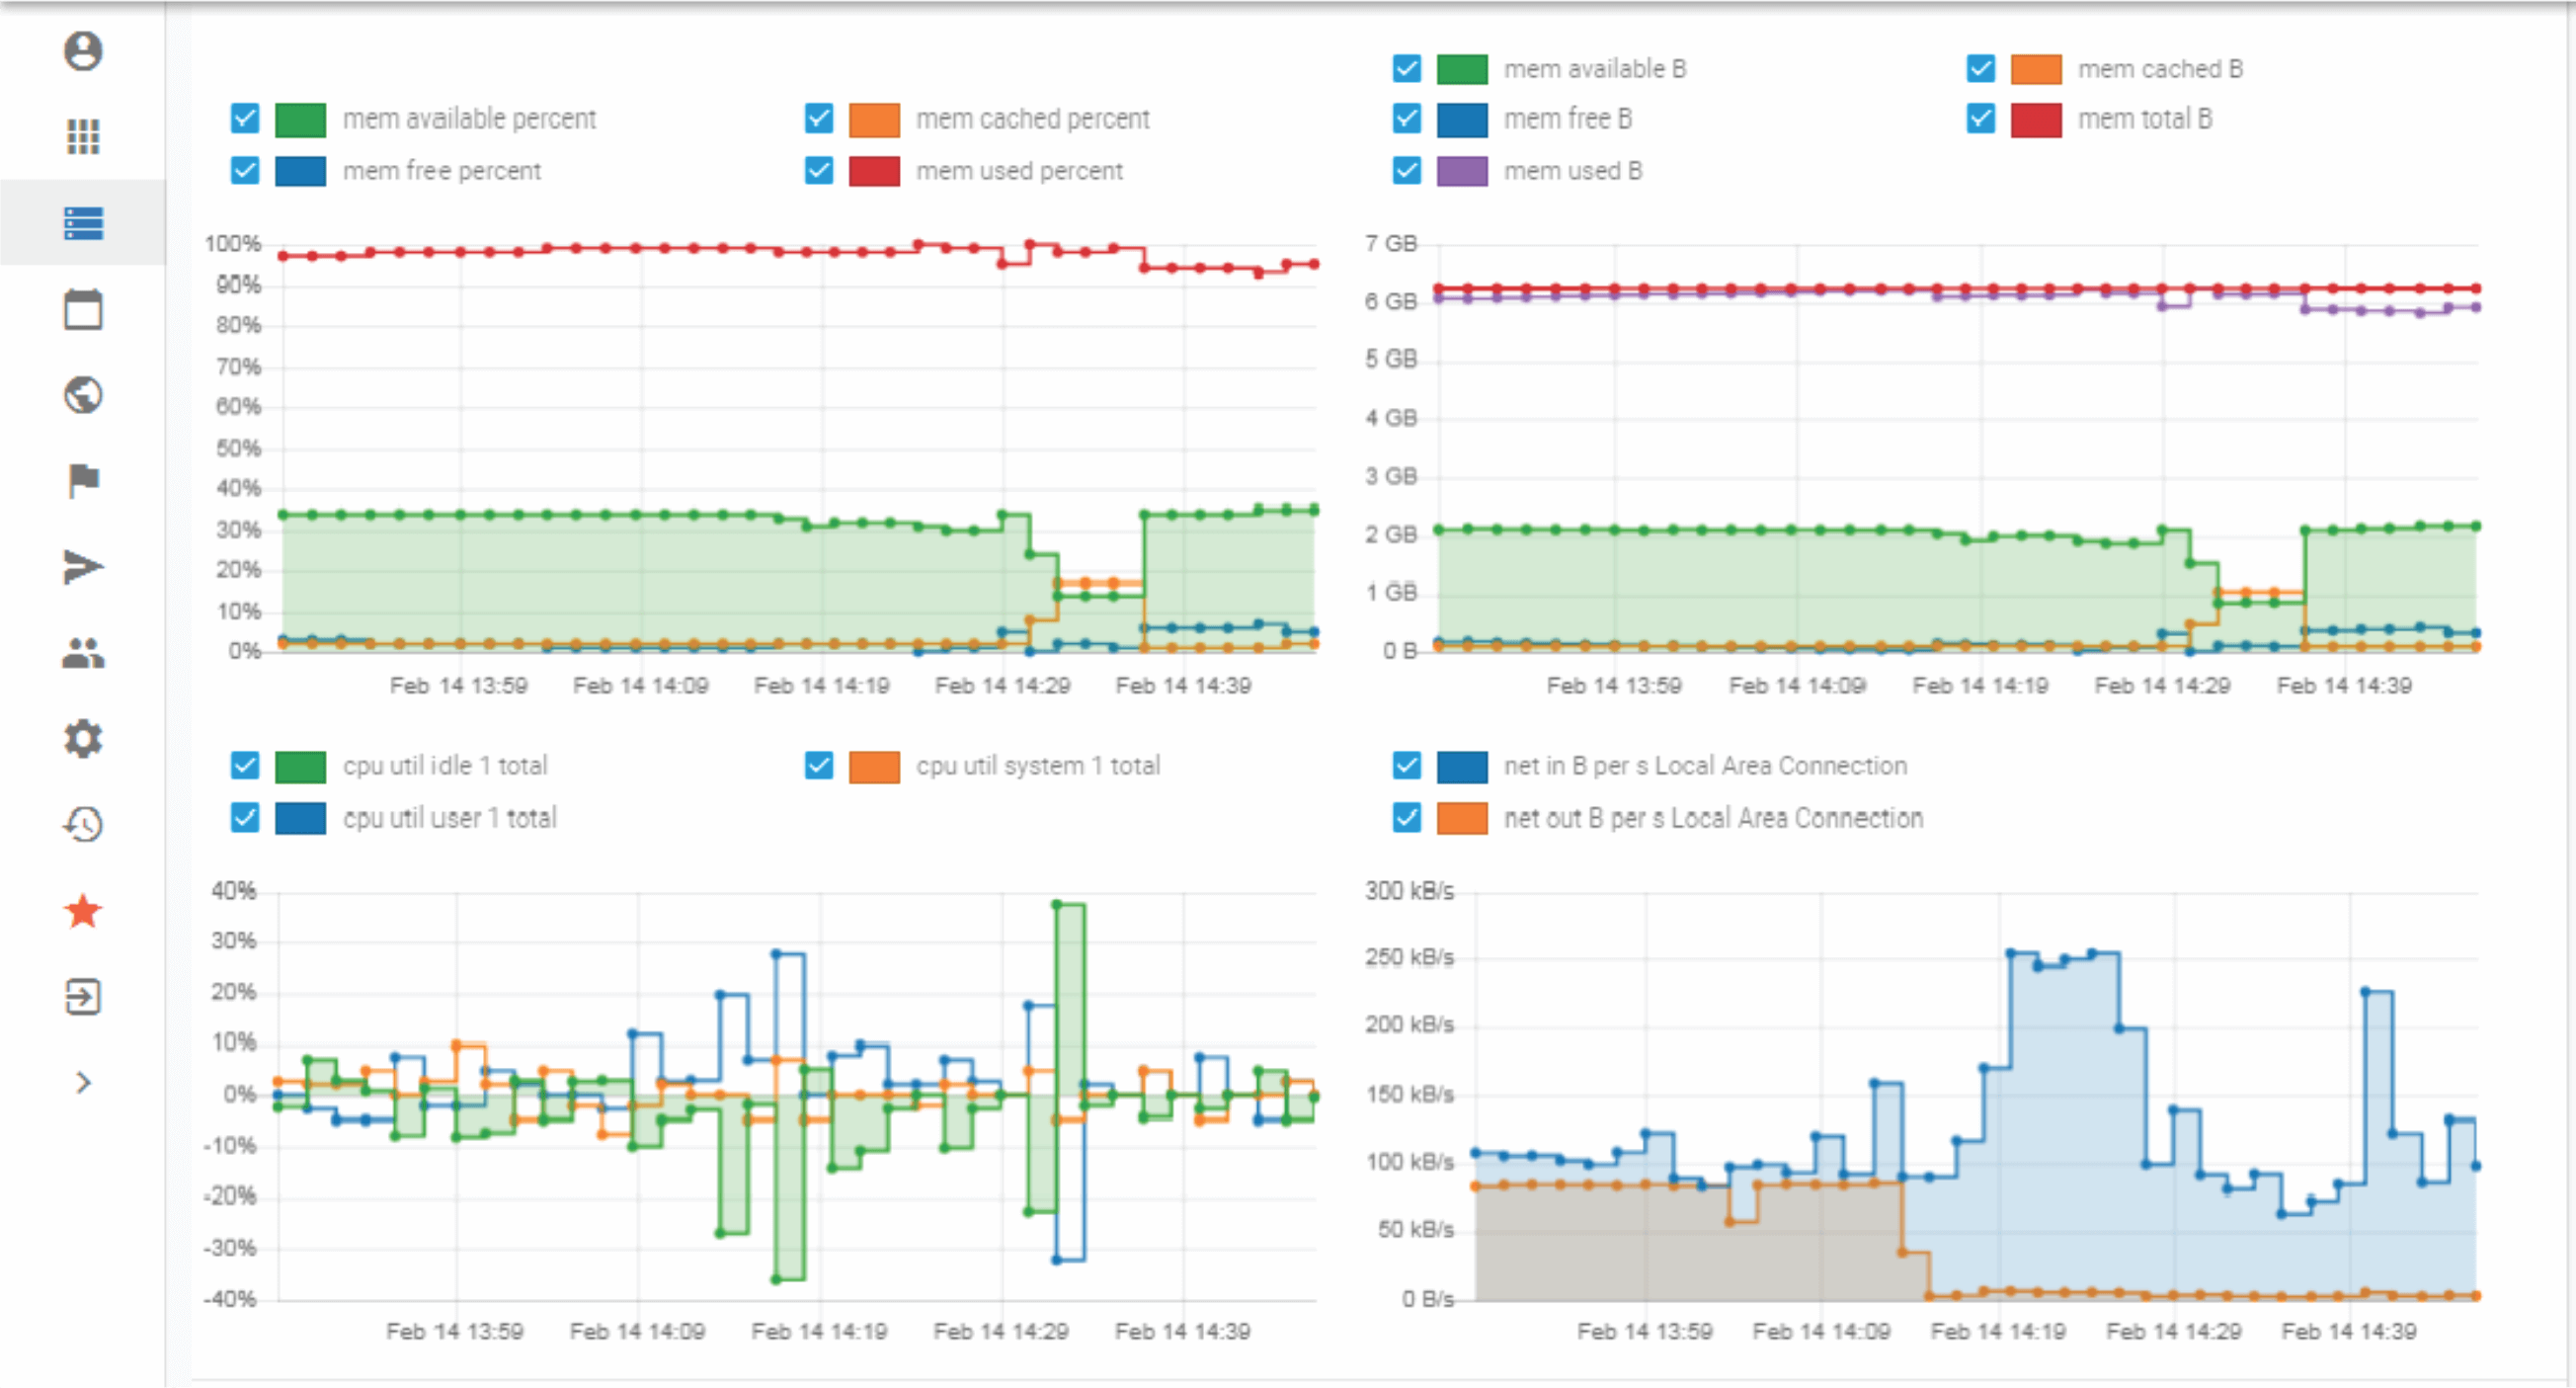Image resolution: width=2576 pixels, height=1388 pixels.
Task: Click mem total B red color swatch
Action: pyautogui.click(x=2036, y=119)
